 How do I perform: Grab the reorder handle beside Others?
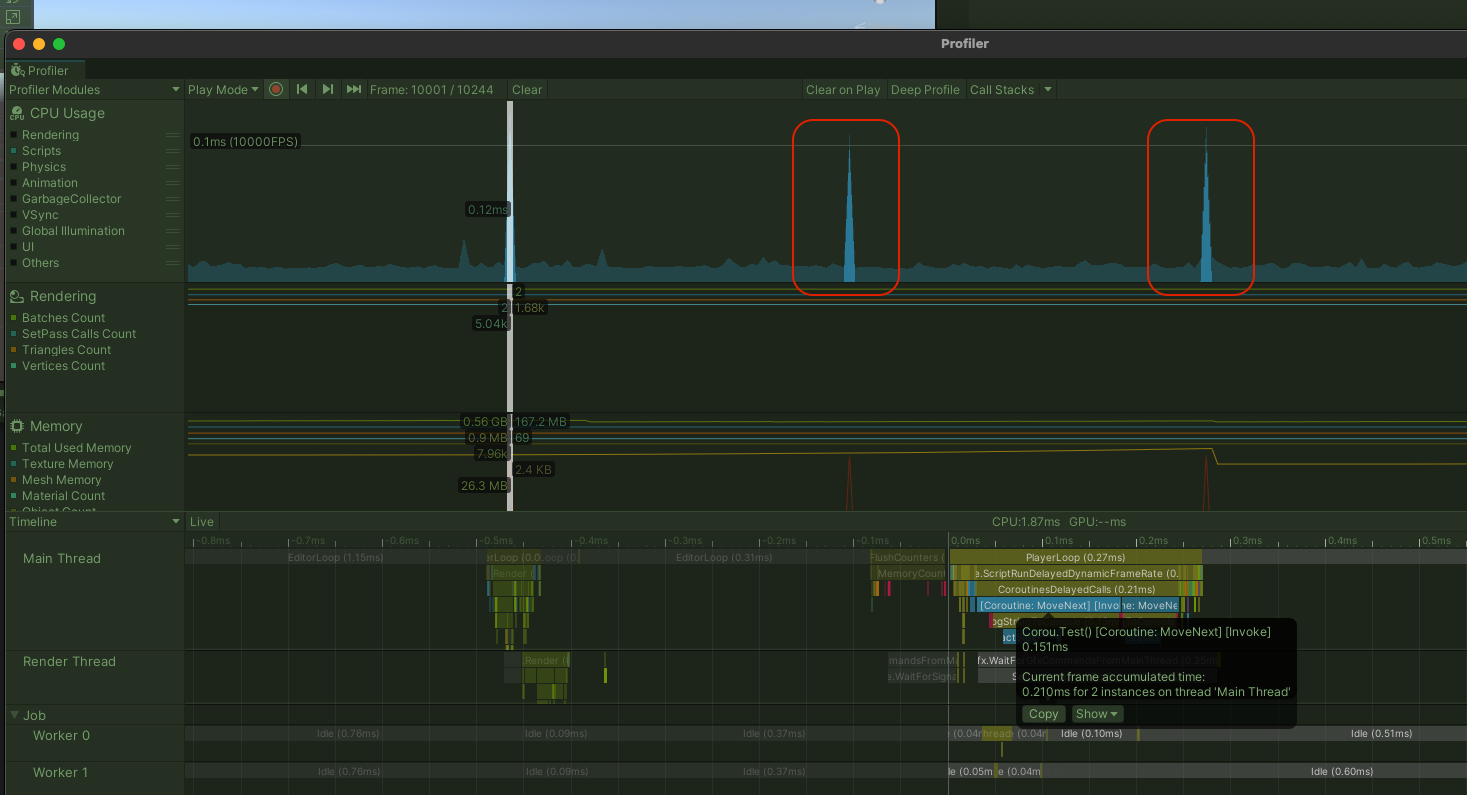pos(173,263)
